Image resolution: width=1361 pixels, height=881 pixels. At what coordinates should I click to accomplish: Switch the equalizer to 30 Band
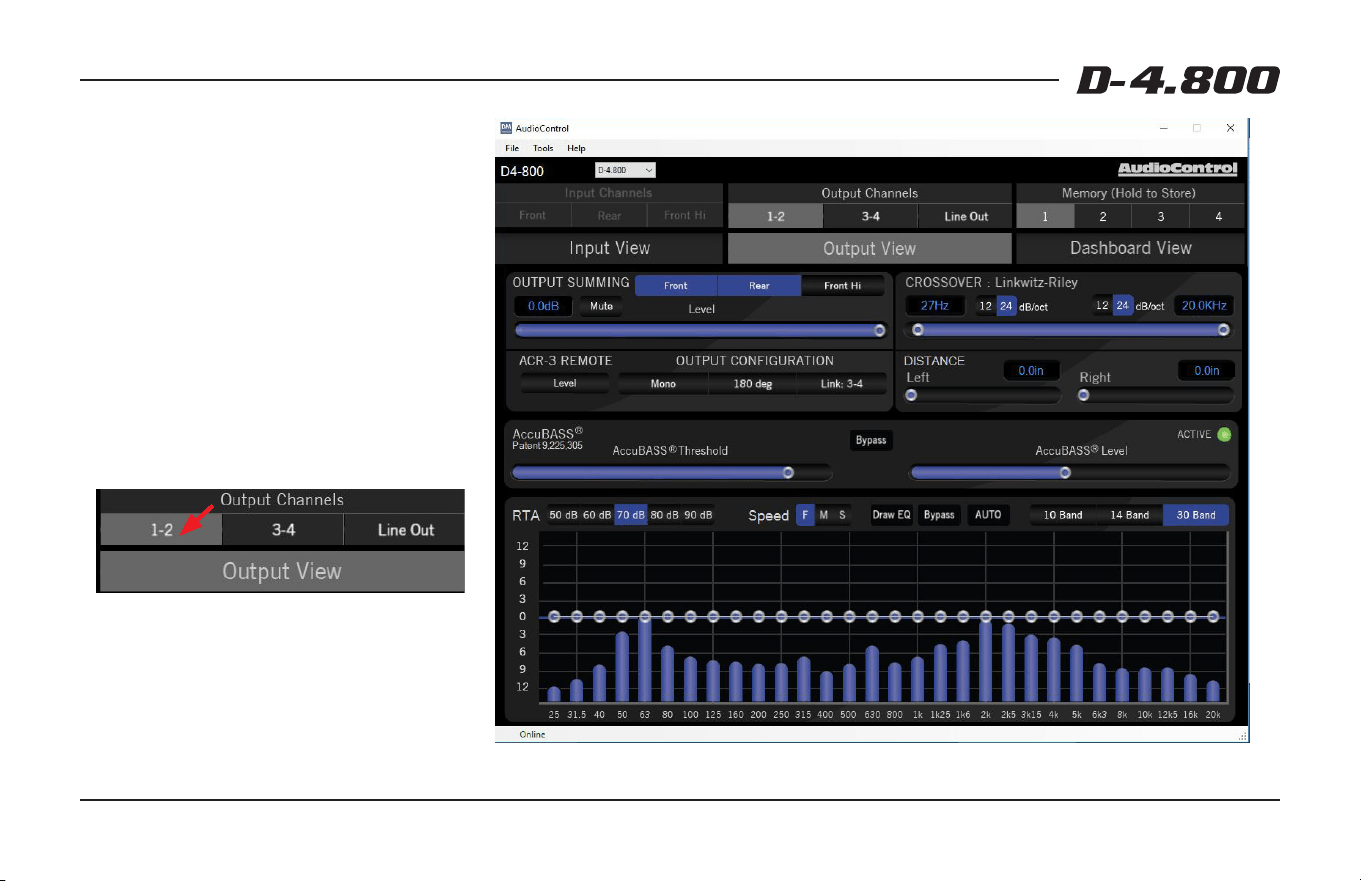click(1196, 515)
